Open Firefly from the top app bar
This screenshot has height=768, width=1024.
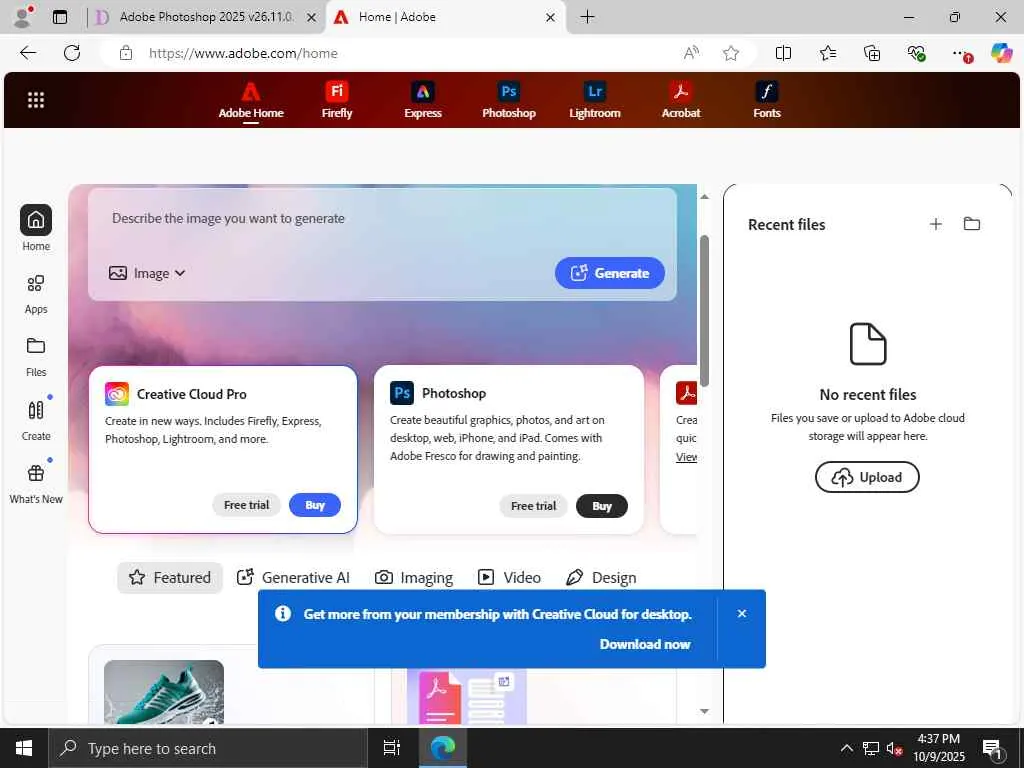pos(337,101)
